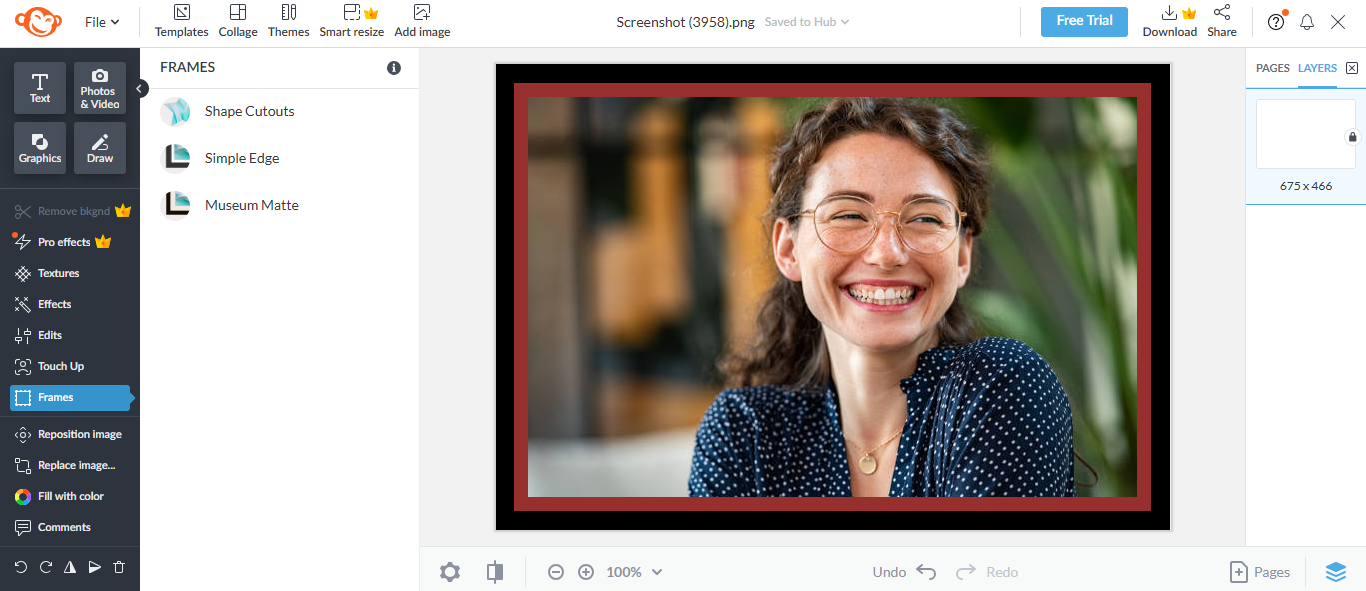
Task: Toggle the lock on the page layer
Action: (x=1353, y=137)
